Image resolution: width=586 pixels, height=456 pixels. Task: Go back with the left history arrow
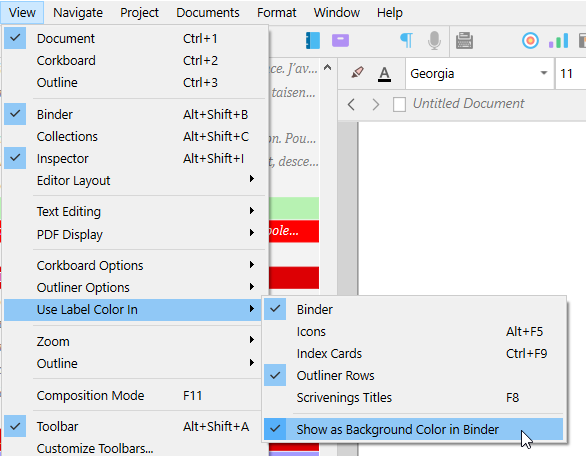click(x=351, y=104)
